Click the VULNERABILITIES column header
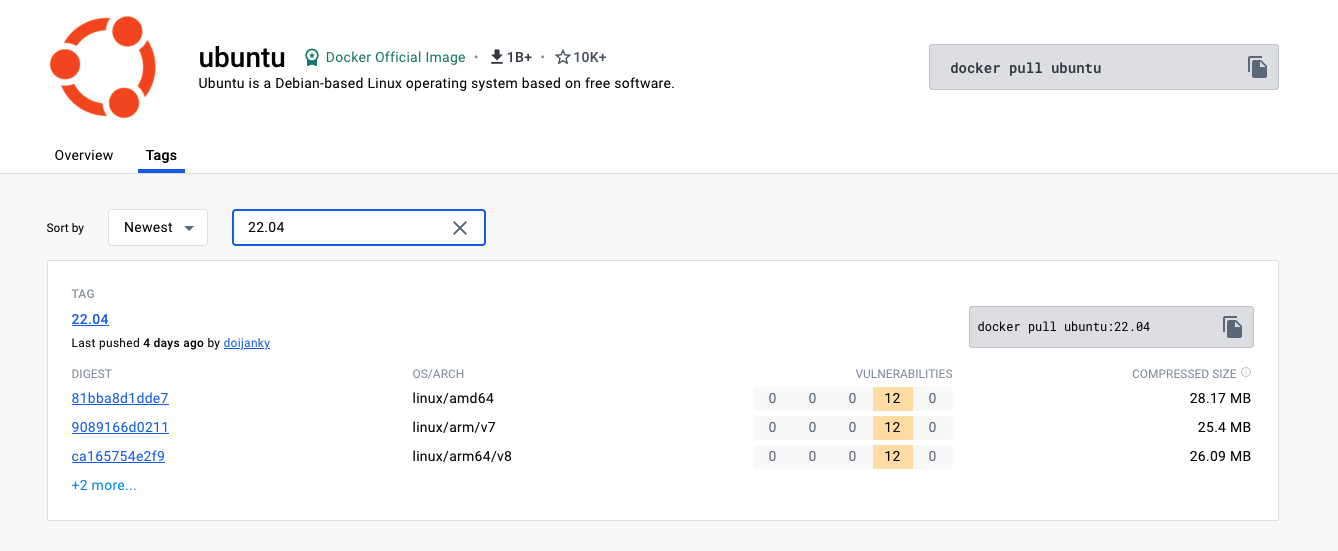Viewport: 1338px width, 551px height. coord(904,374)
